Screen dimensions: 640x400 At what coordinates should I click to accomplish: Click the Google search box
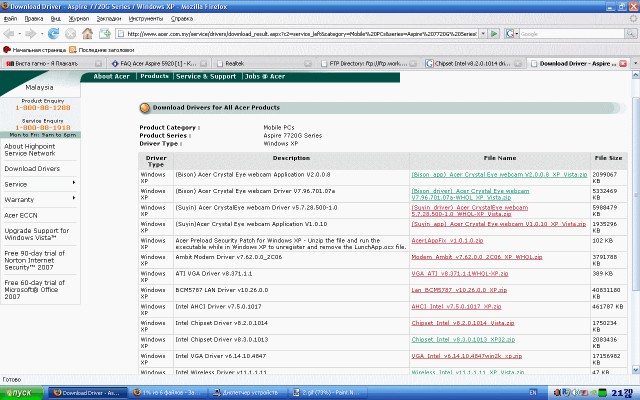(572, 34)
